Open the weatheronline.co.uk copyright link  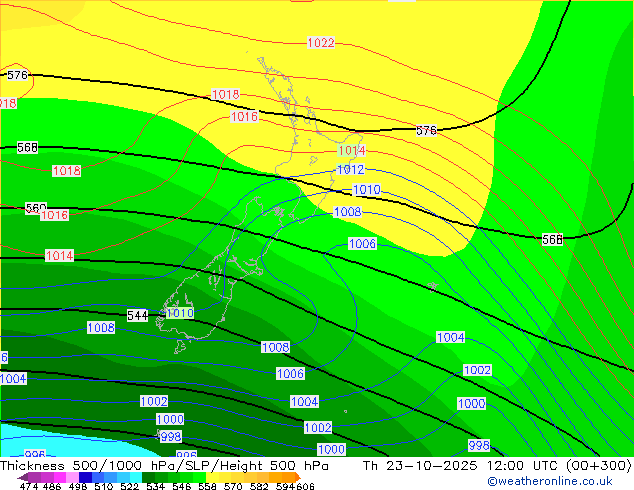[x=549, y=481]
